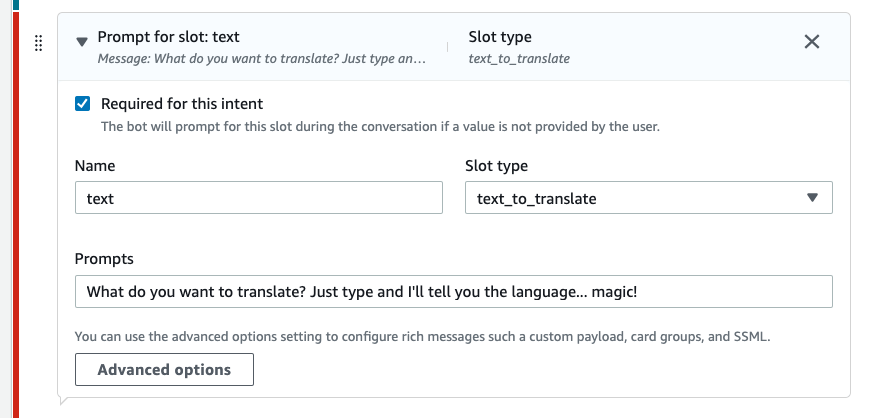The width and height of the screenshot is (871, 418).
Task: Click the Name label above the field
Action: [x=95, y=166]
